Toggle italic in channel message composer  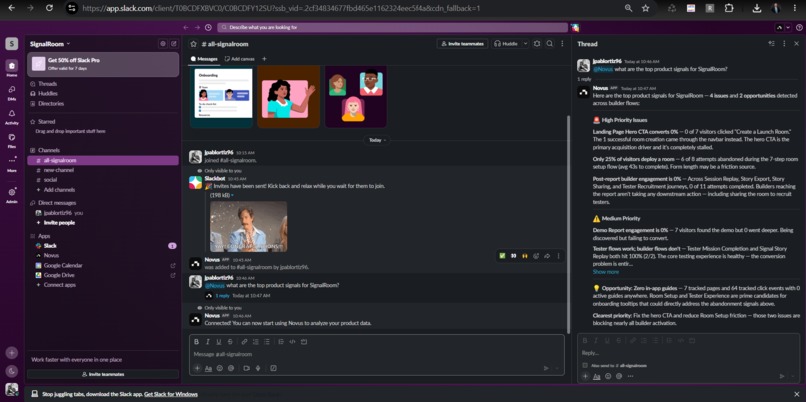tap(208, 341)
